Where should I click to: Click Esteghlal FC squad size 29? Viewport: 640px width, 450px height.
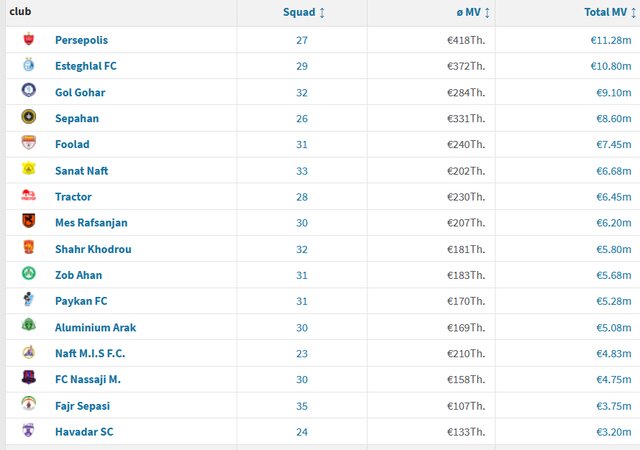pyautogui.click(x=302, y=66)
